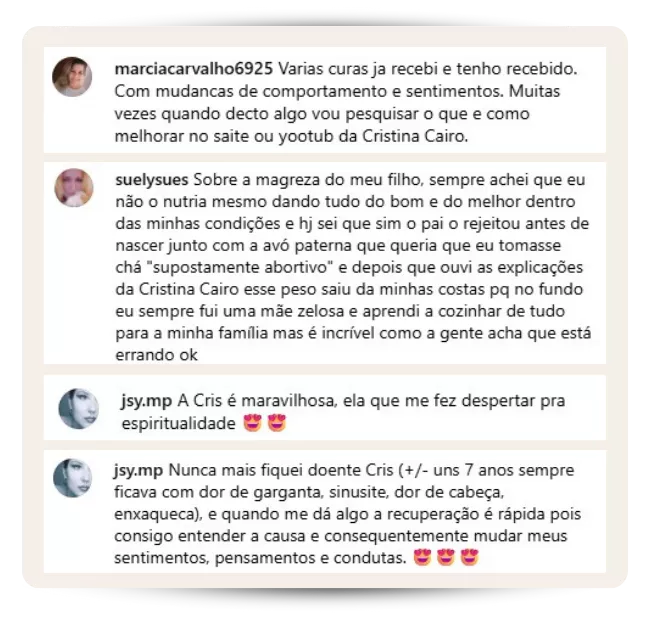
Task: Click the quoted 'supostamente abortivo' phrase
Action: click(x=240, y=268)
